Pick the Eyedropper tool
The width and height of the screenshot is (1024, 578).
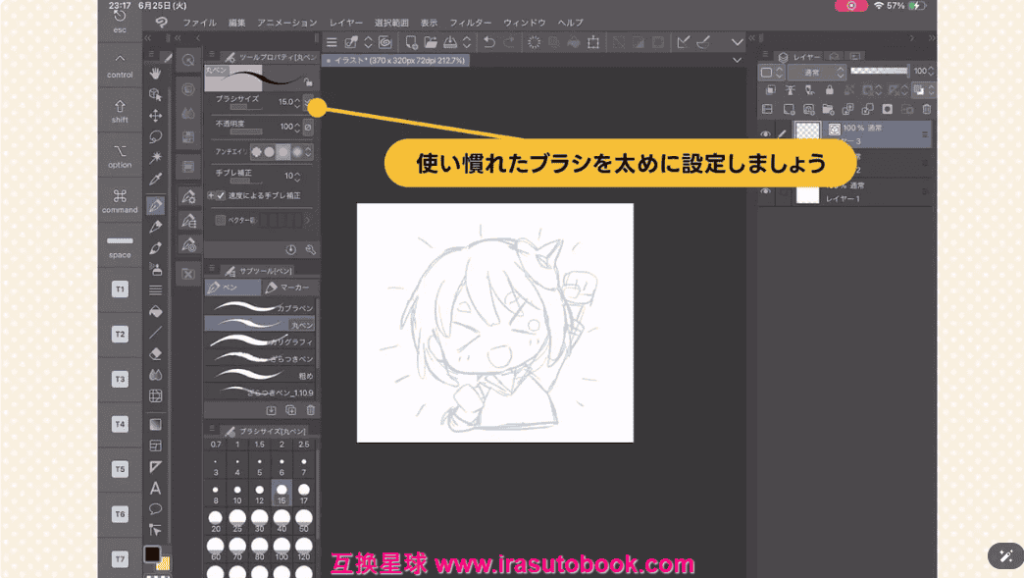pos(155,180)
